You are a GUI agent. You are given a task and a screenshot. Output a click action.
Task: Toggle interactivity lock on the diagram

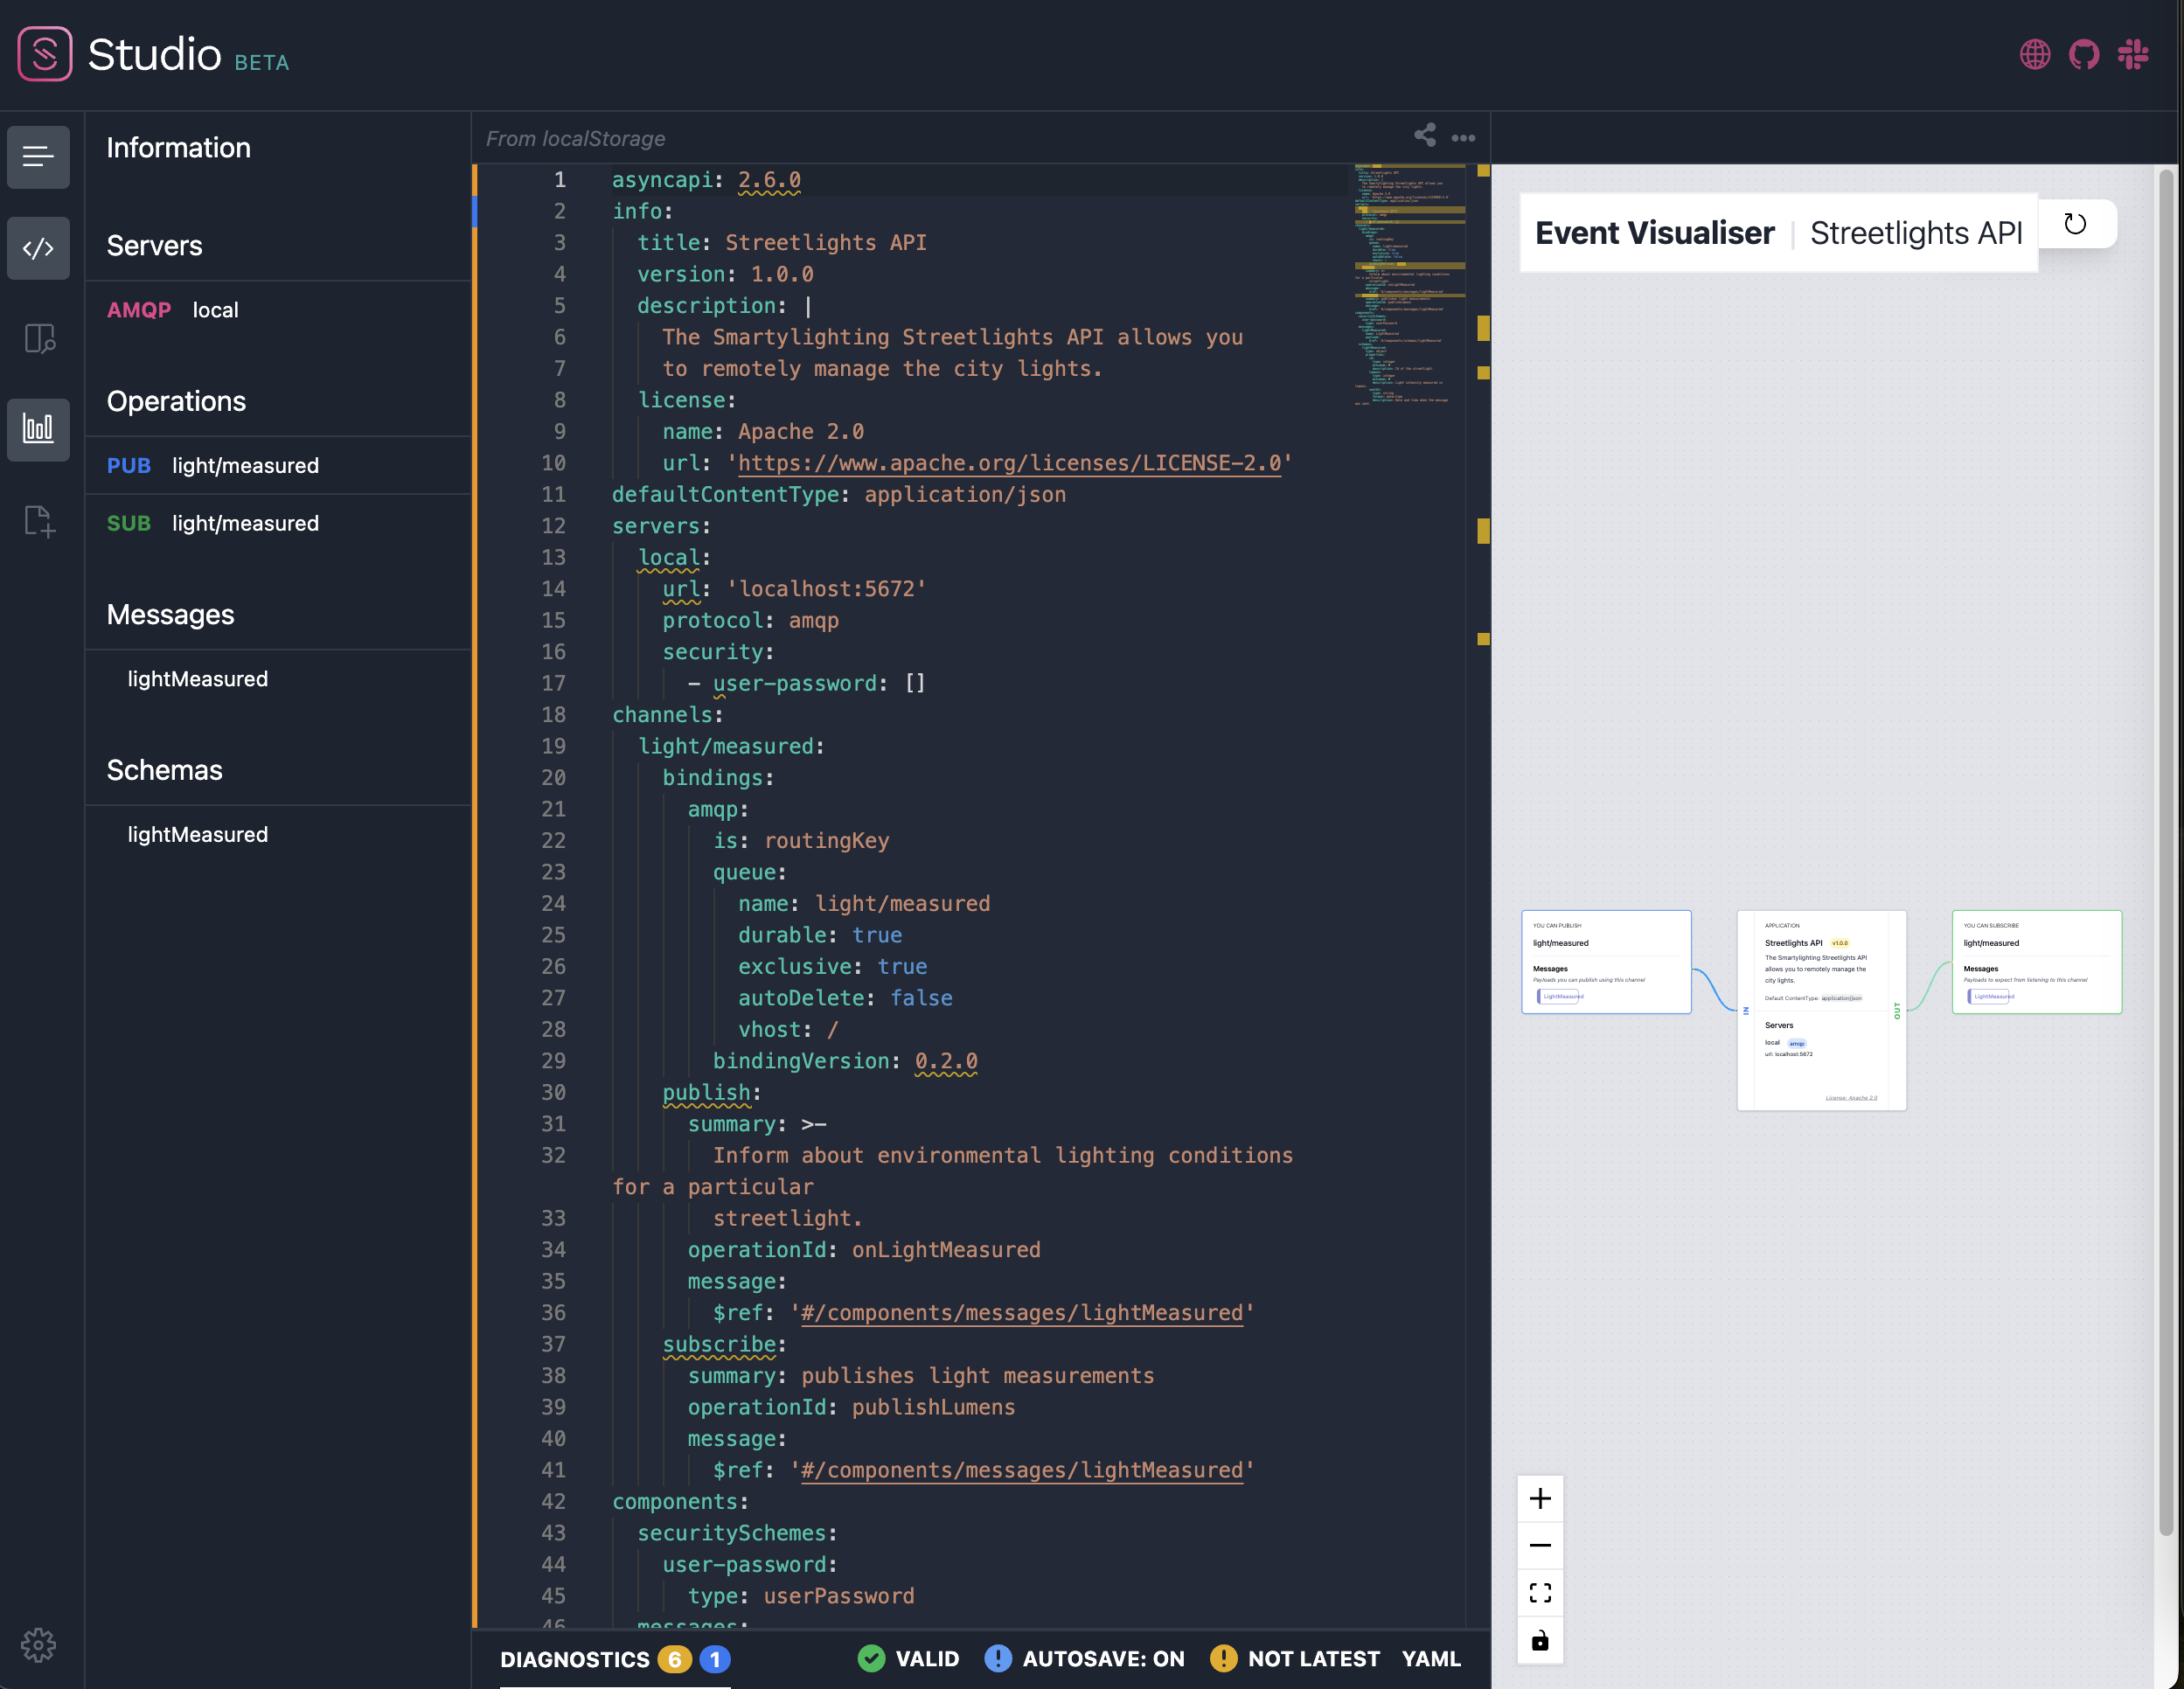tap(1540, 1640)
